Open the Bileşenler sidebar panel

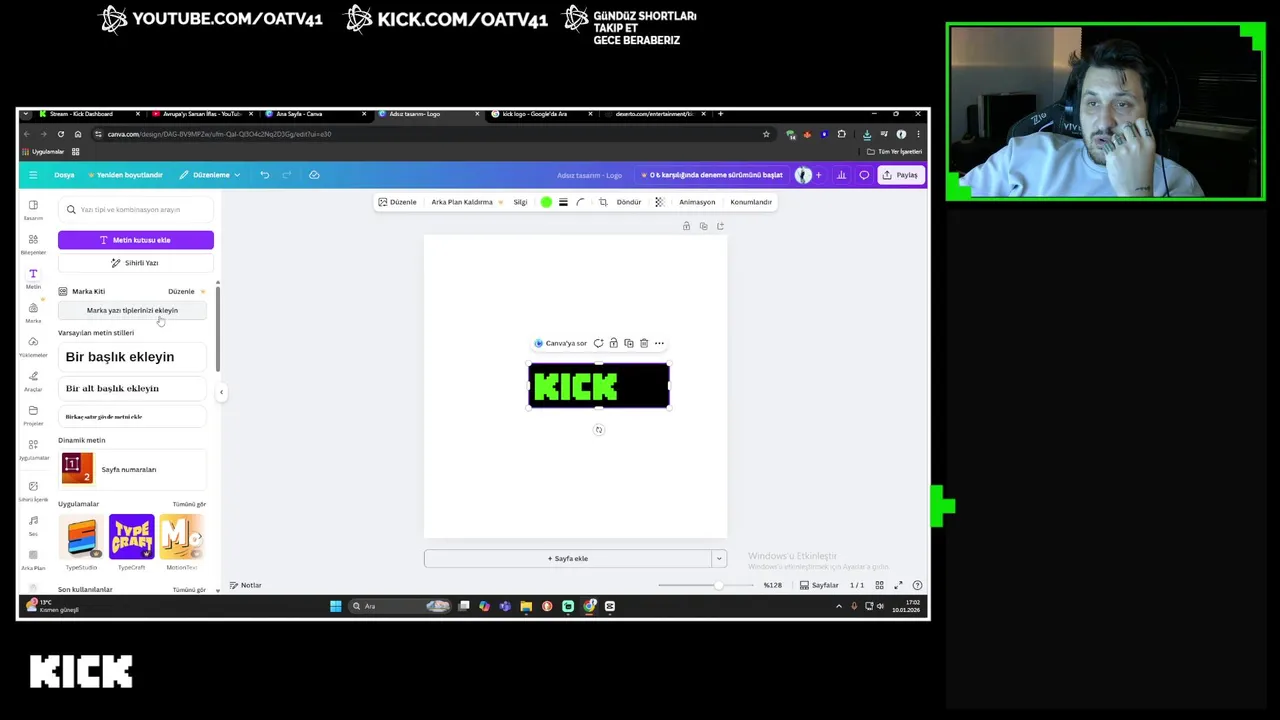pos(33,244)
